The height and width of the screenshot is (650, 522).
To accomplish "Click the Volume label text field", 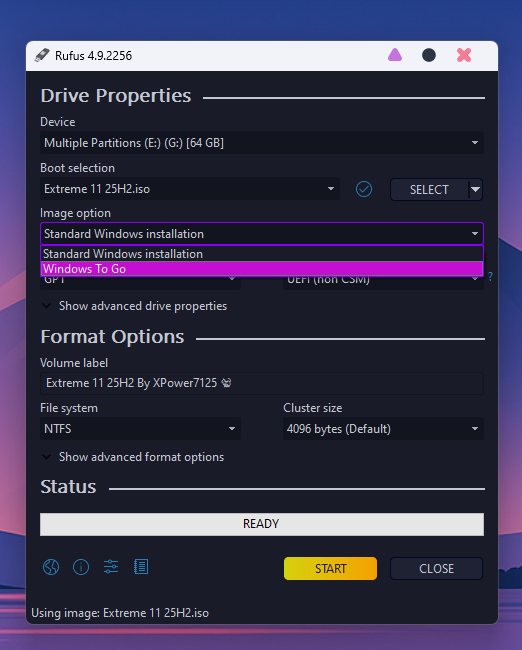I will (x=262, y=383).
